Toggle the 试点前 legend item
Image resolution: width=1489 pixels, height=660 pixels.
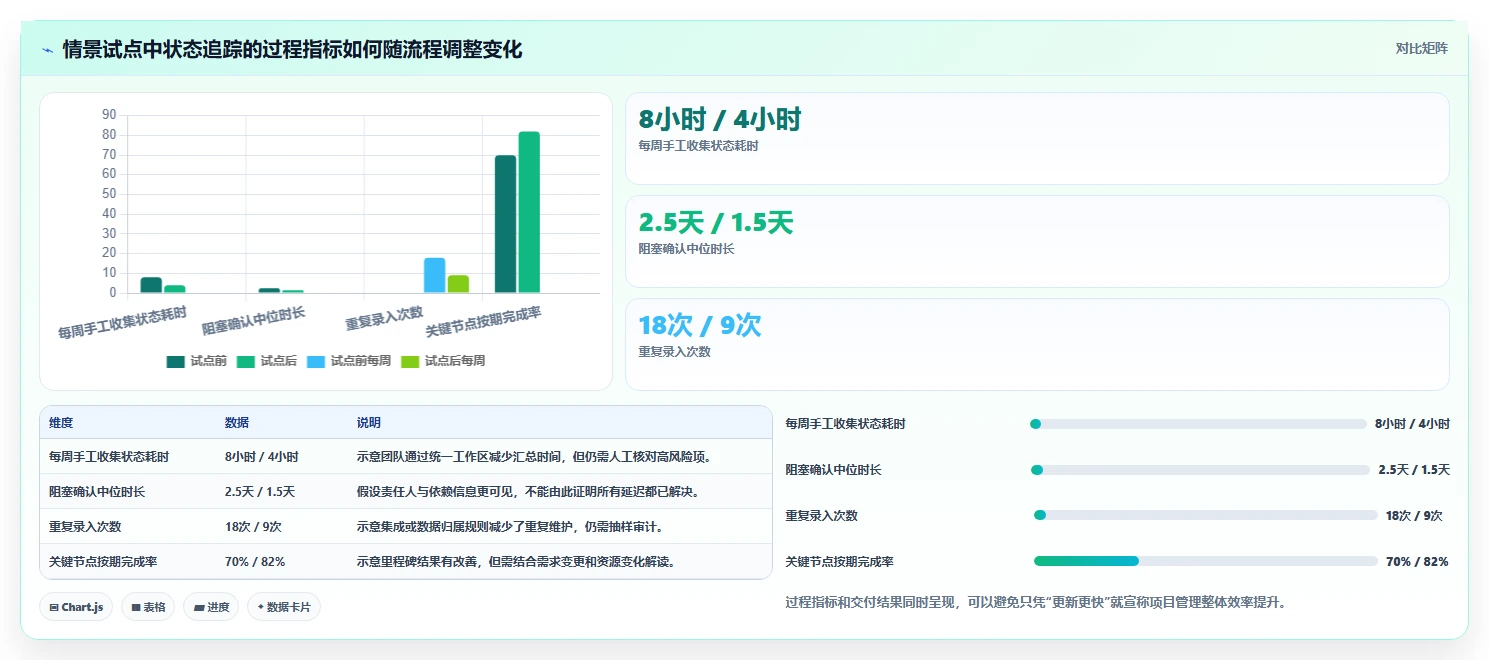(197, 361)
